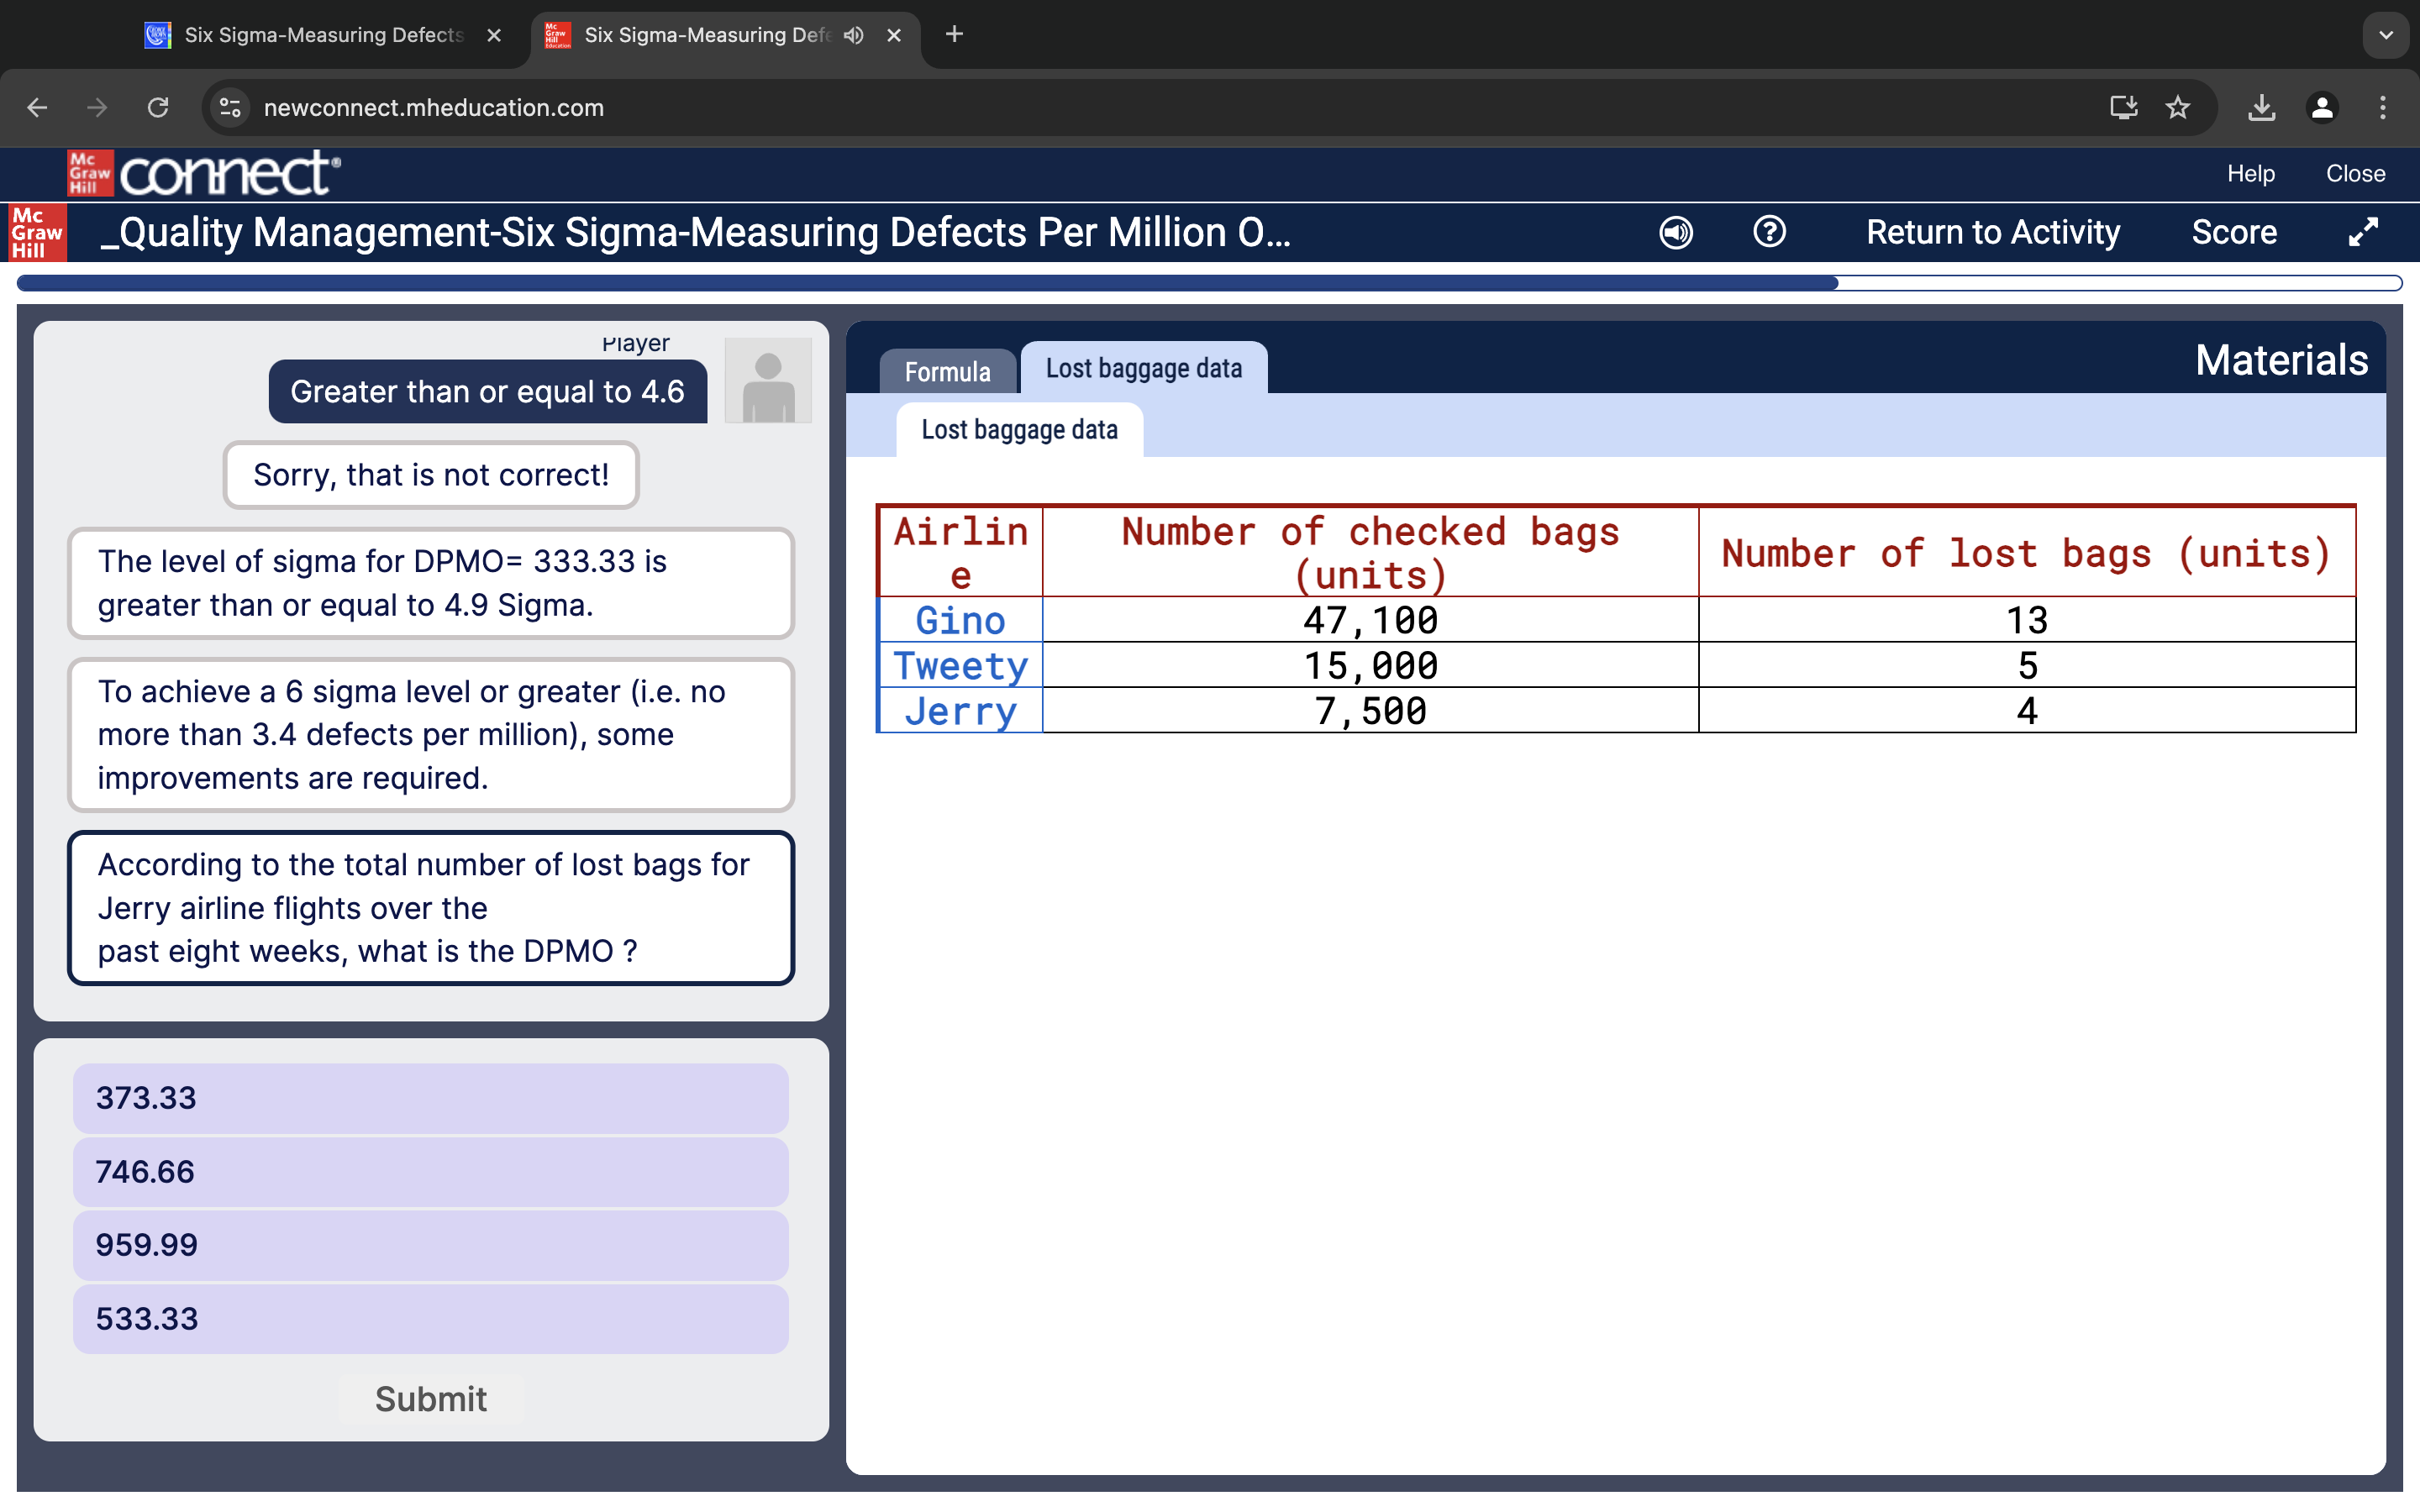Screen dimensions: 2420x1512
Task: Click the activity progress bar
Action: coord(1208,283)
